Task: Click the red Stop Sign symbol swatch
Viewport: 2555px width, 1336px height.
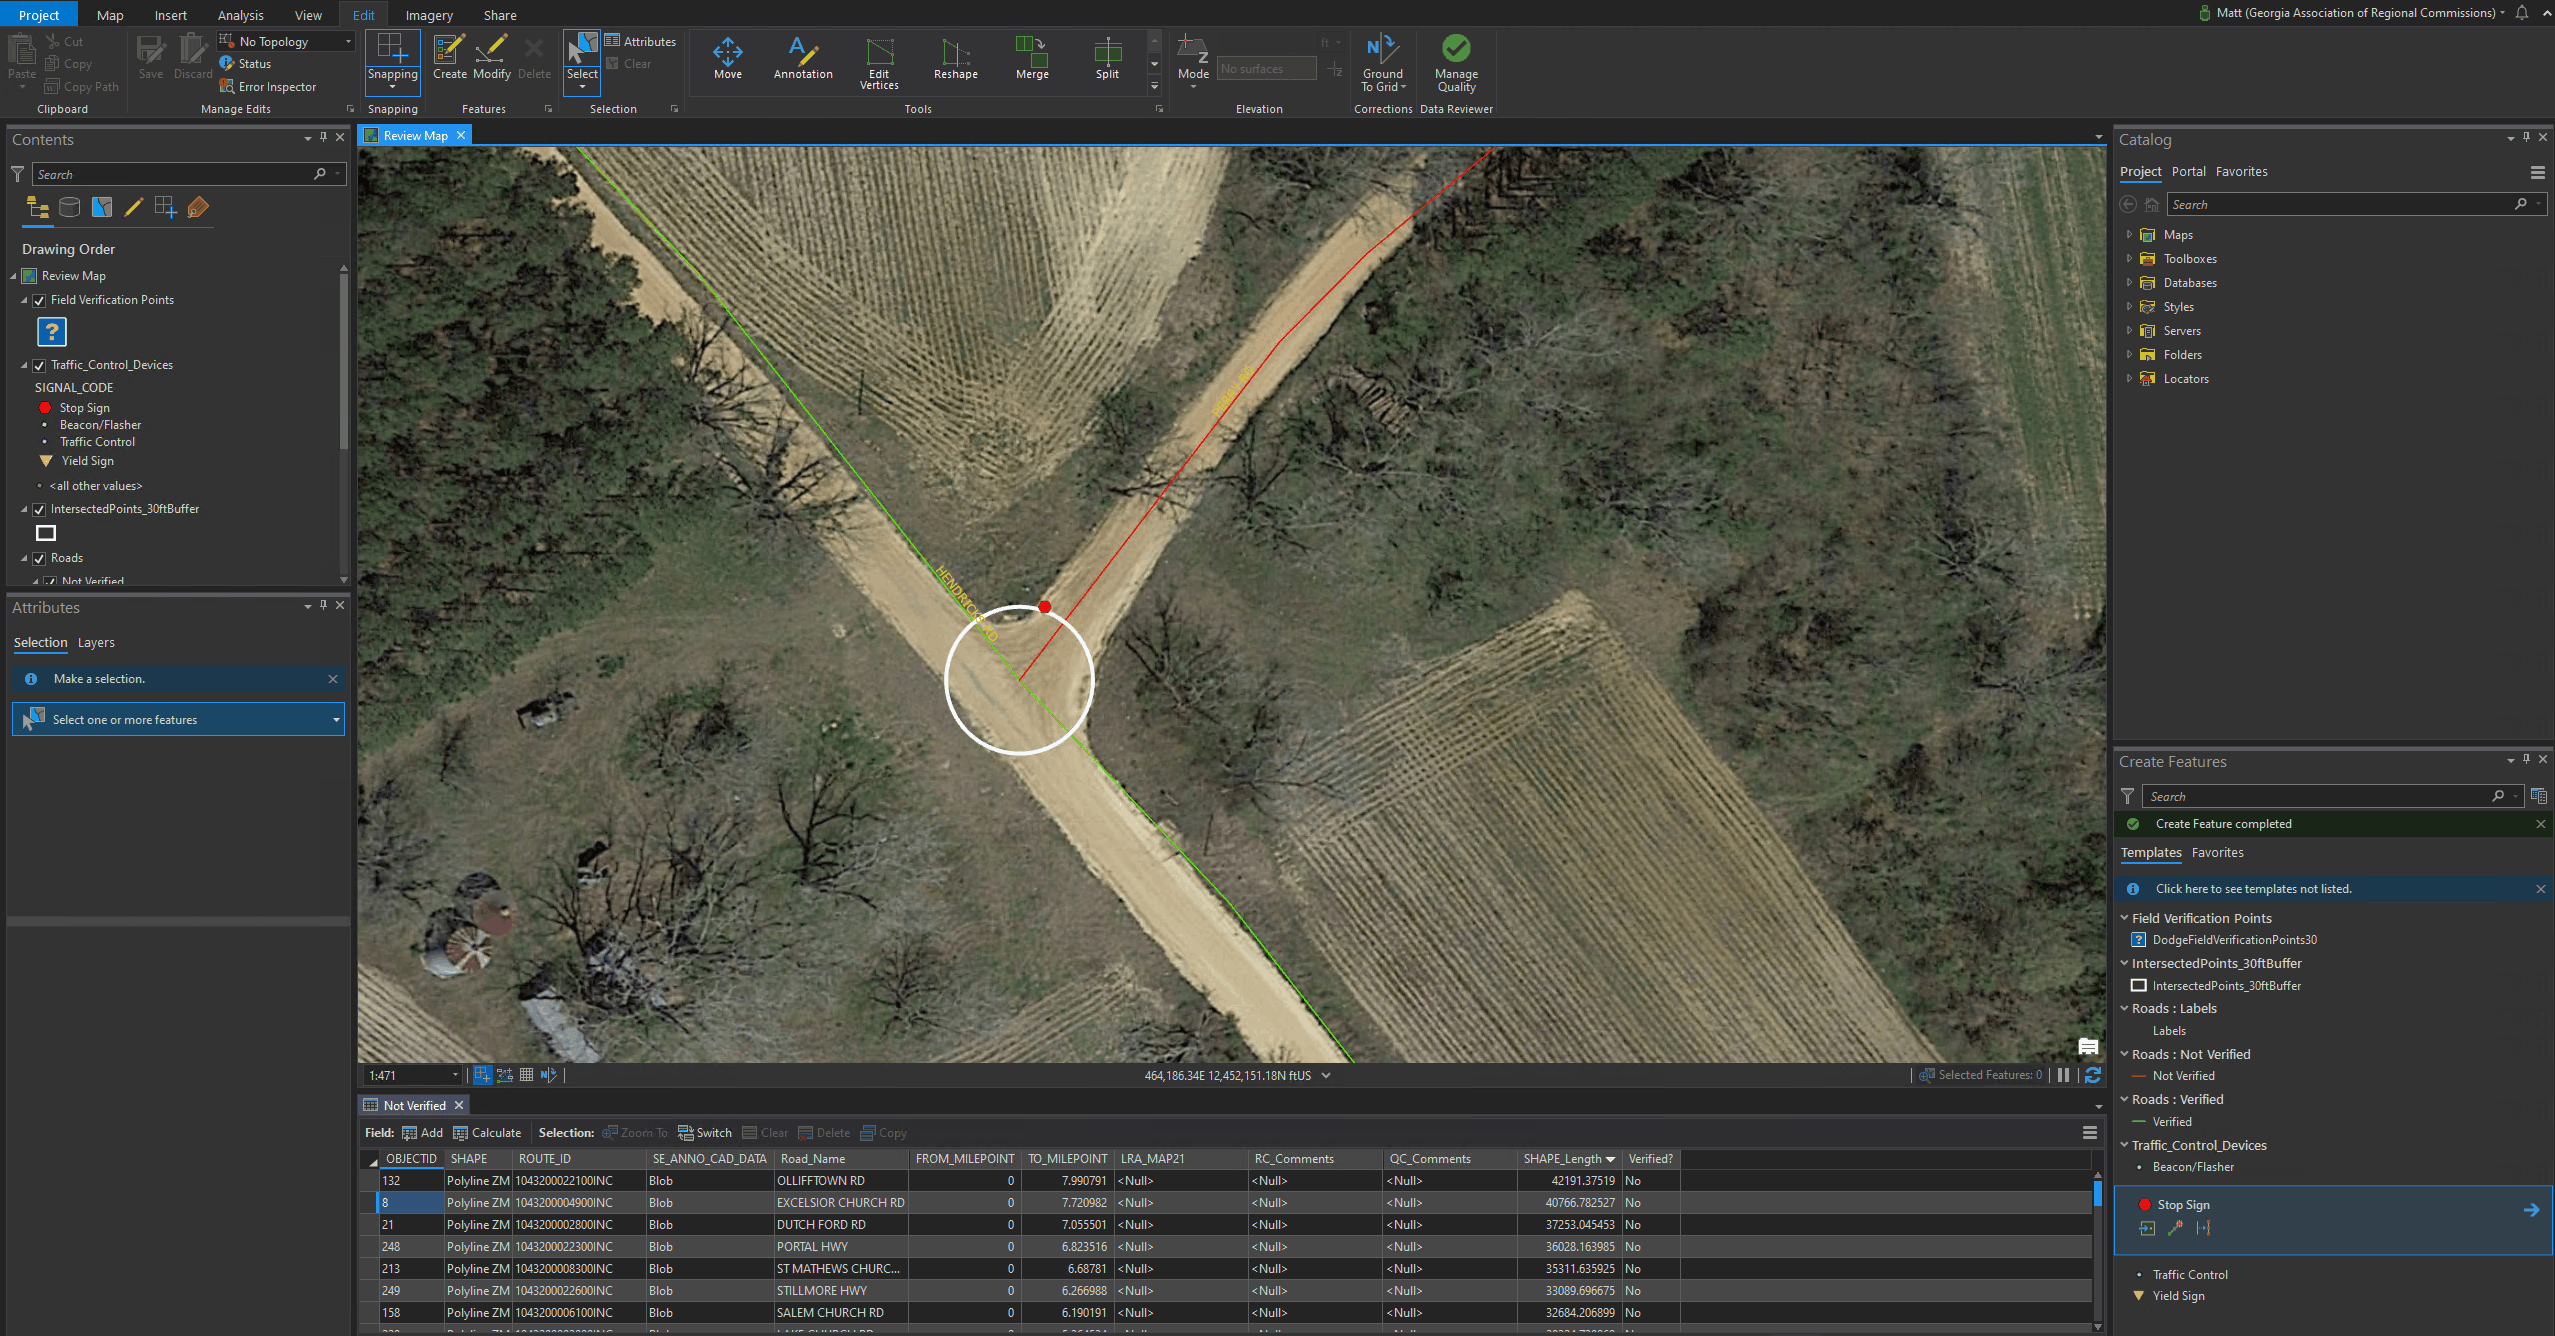Action: coord(2144,1204)
